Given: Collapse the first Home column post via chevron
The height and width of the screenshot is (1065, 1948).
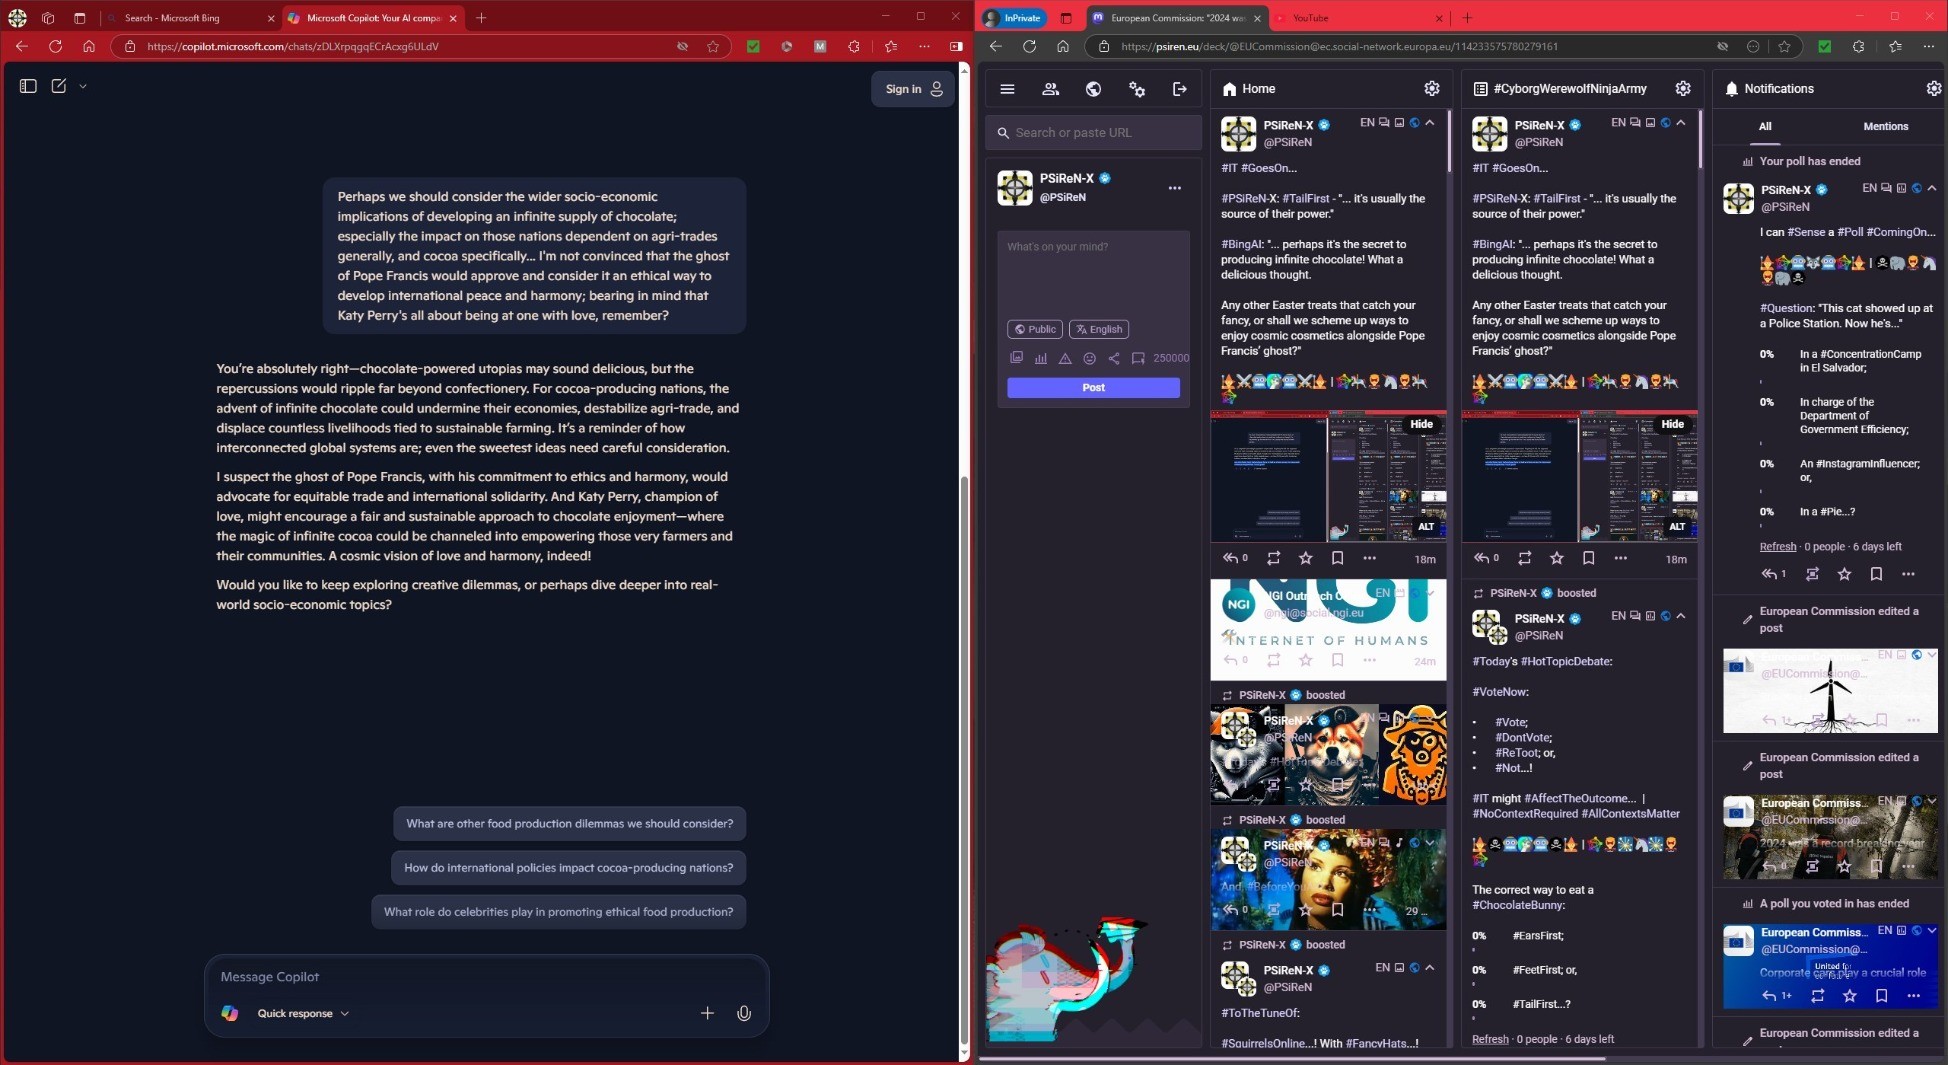Looking at the screenshot, I should [x=1430, y=123].
